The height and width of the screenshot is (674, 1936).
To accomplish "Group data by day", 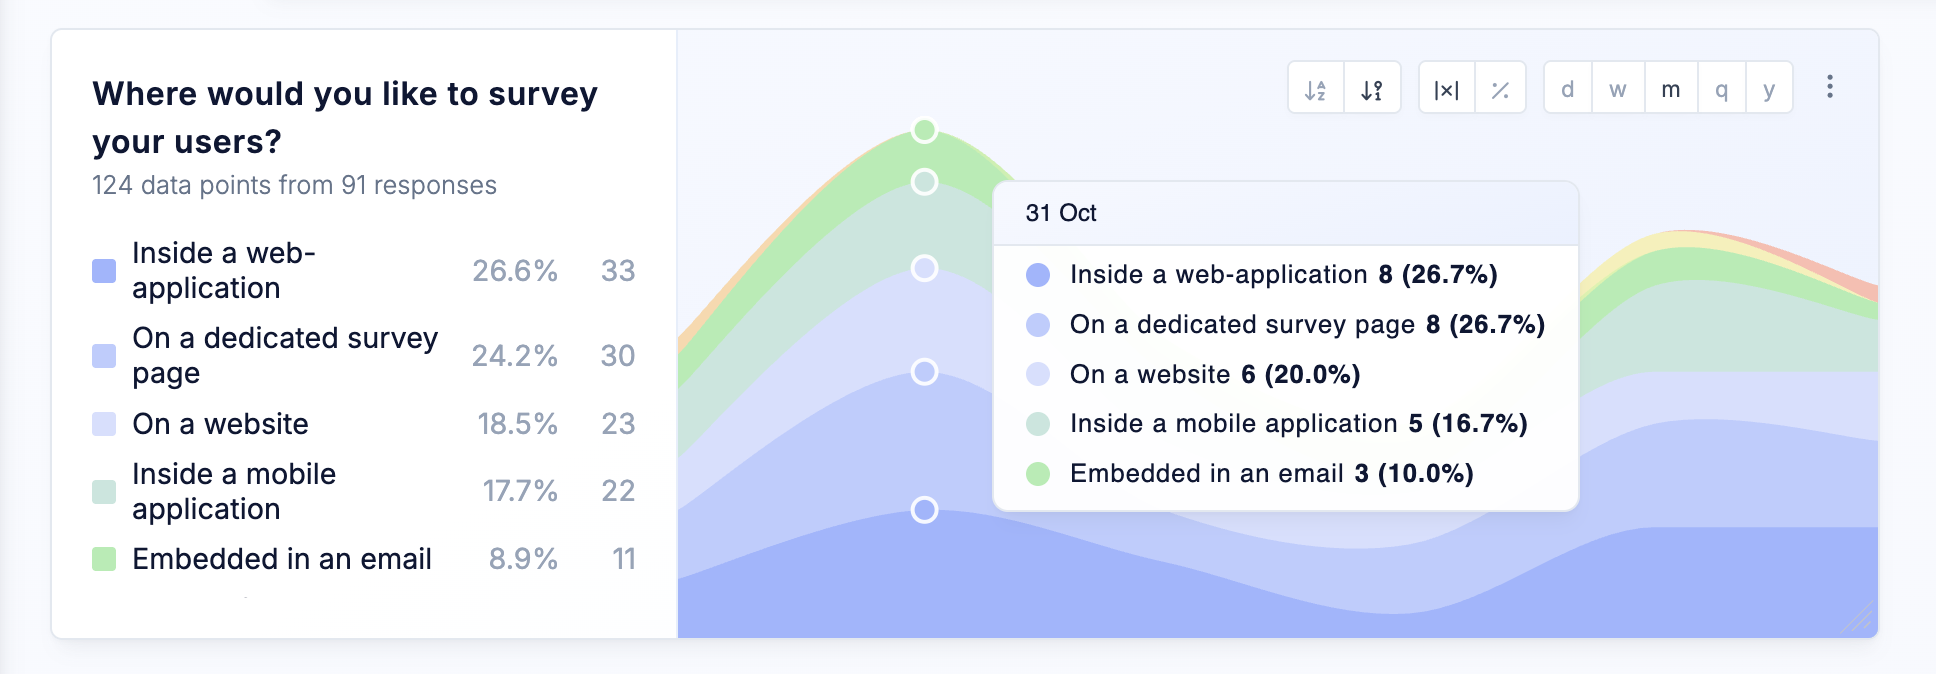I will click(1568, 89).
